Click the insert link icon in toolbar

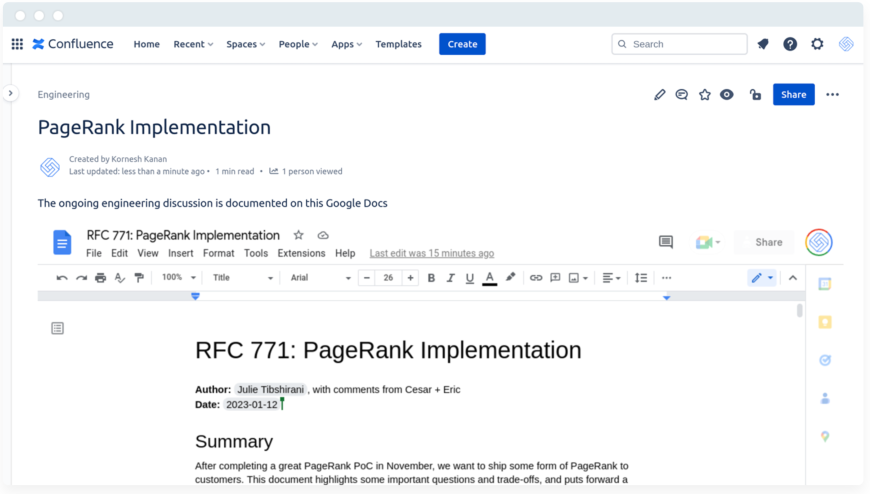pos(536,278)
